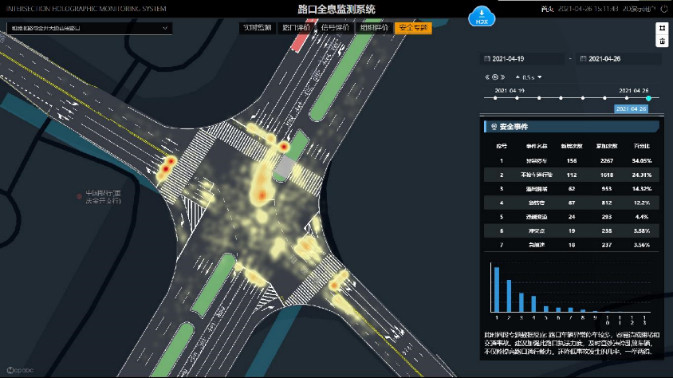
Task: Select the orange highlighted 安全 tab
Action: (x=413, y=28)
